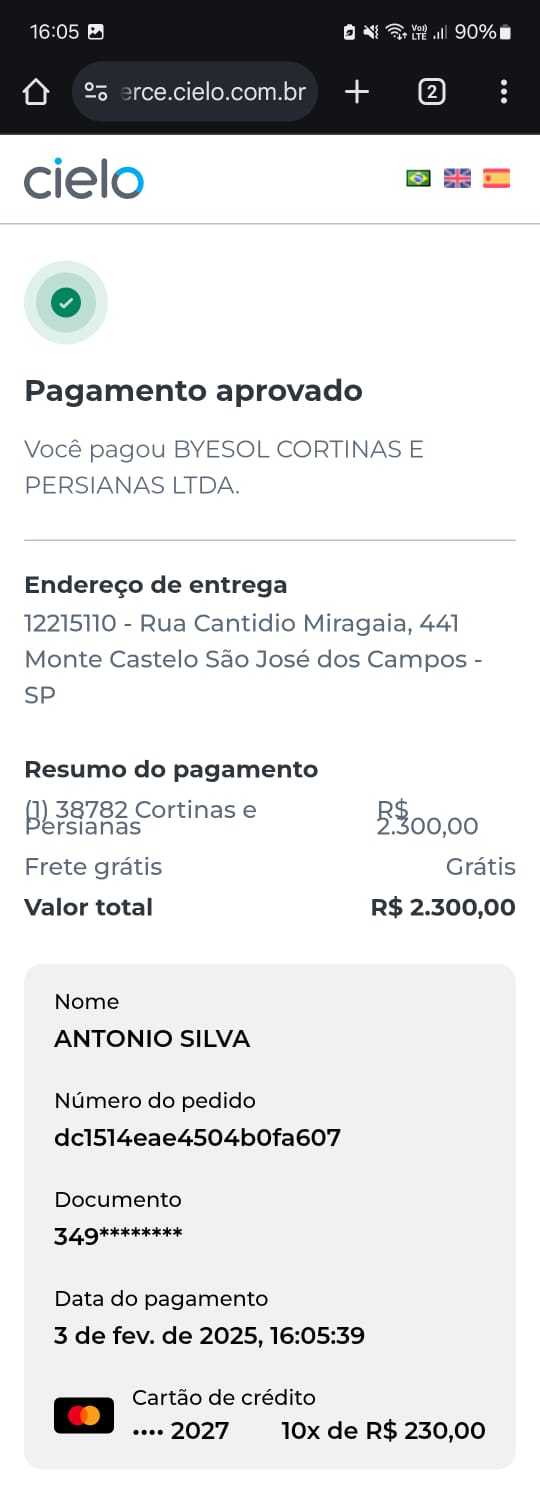Screen dimensions: 540x1506
Task: Switch language to Portuguese Brazil flag
Action: 418,178
